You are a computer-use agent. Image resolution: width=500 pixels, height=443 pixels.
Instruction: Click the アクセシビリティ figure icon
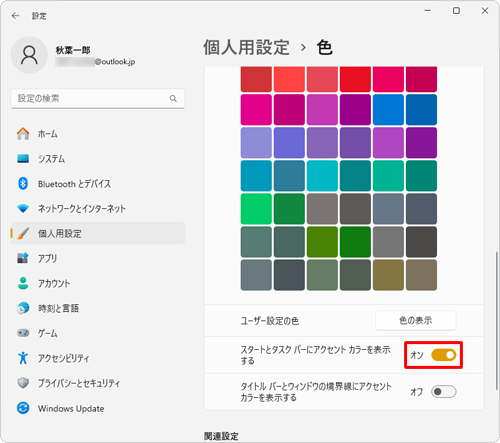tap(23, 358)
